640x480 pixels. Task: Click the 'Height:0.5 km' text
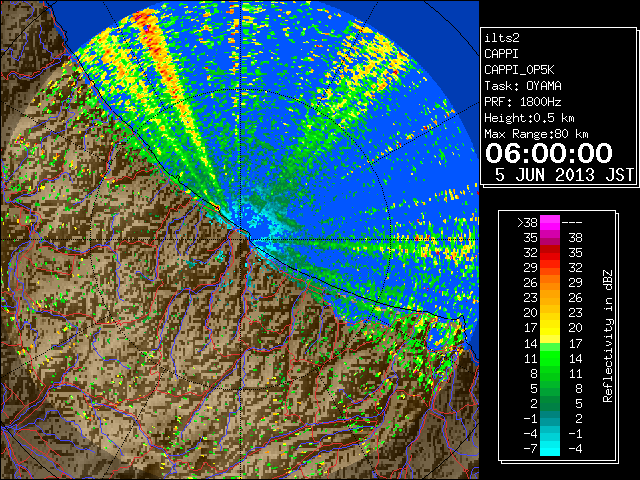click(529, 118)
